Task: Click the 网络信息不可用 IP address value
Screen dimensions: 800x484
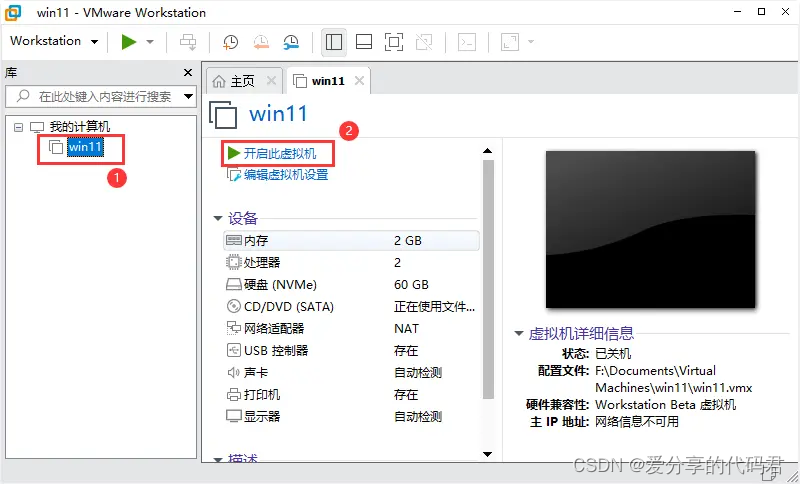Action: pos(637,421)
